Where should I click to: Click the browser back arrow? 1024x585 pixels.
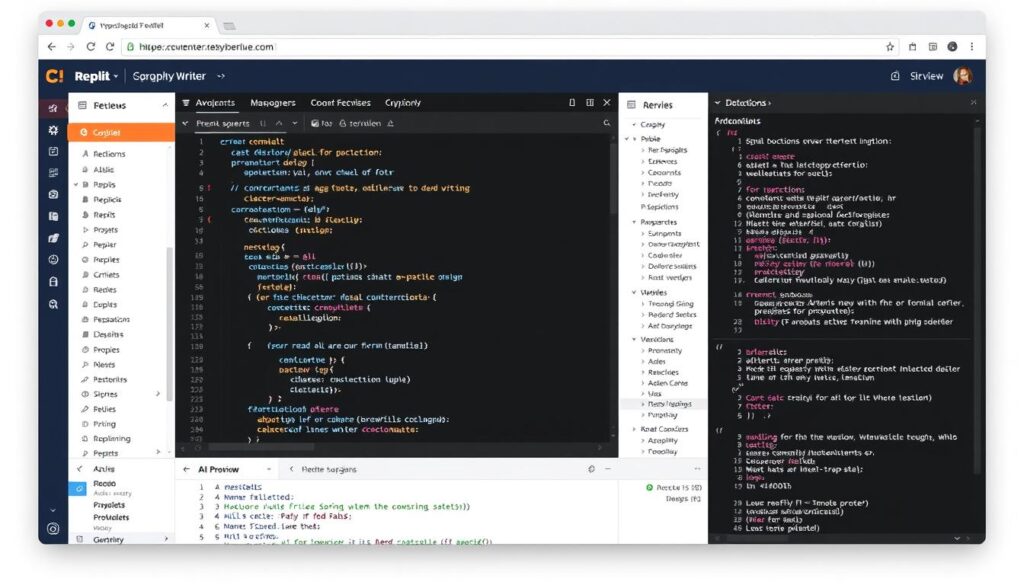52,47
